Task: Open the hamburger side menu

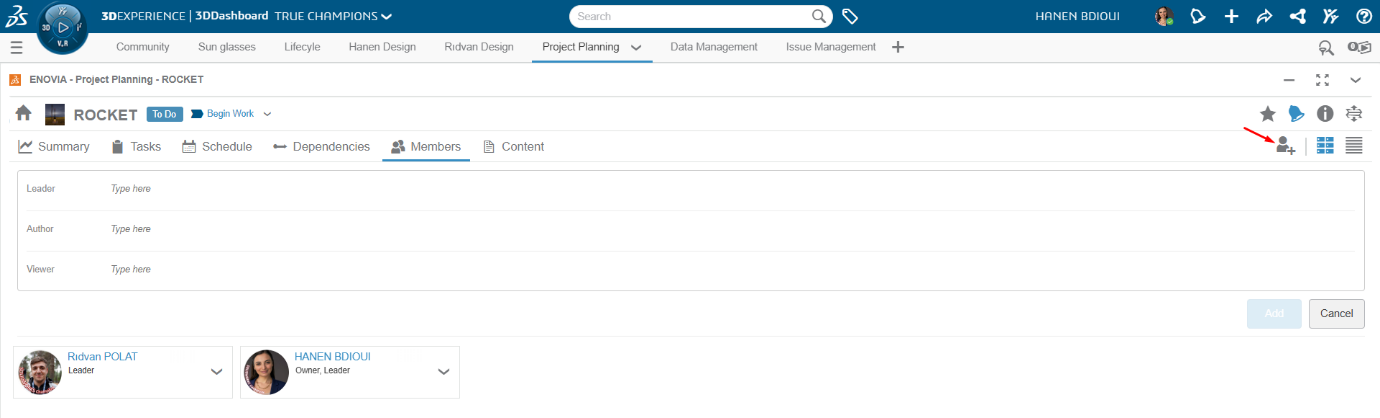Action: point(16,47)
